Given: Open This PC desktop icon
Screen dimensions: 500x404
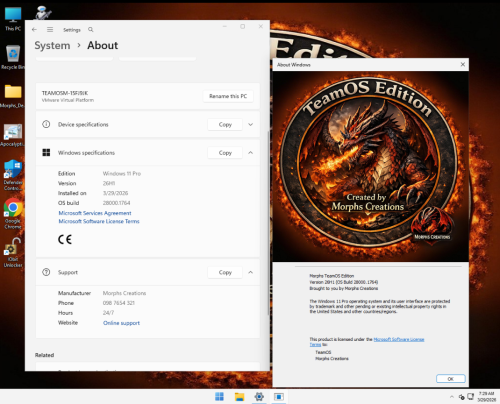Looking at the screenshot, I should click(x=13, y=19).
